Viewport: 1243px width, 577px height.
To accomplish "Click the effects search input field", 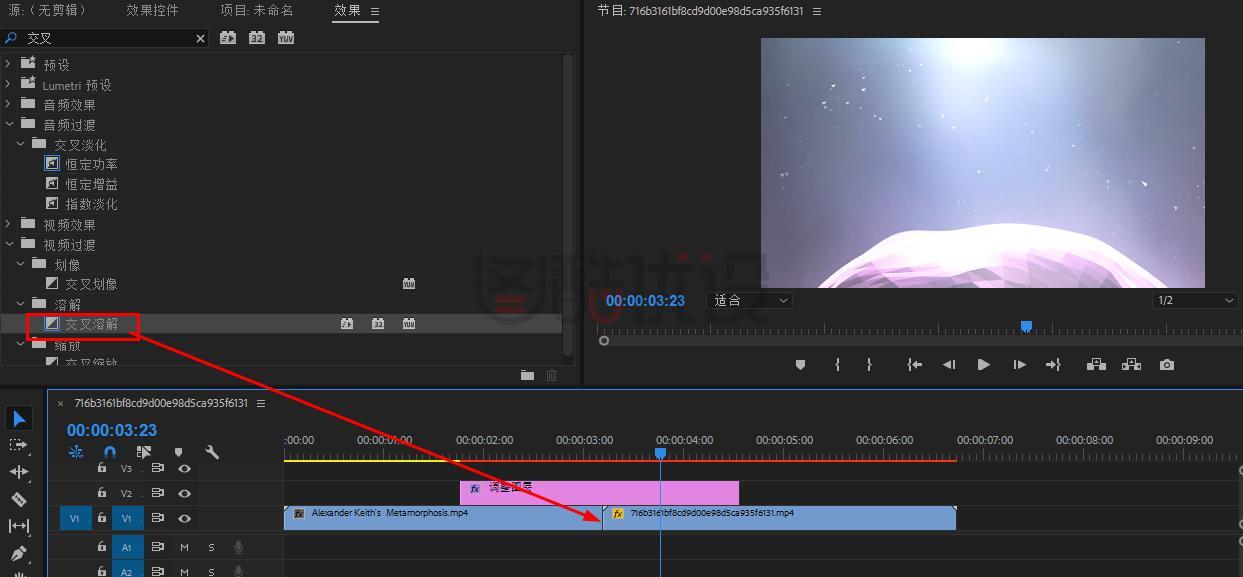I will point(105,38).
